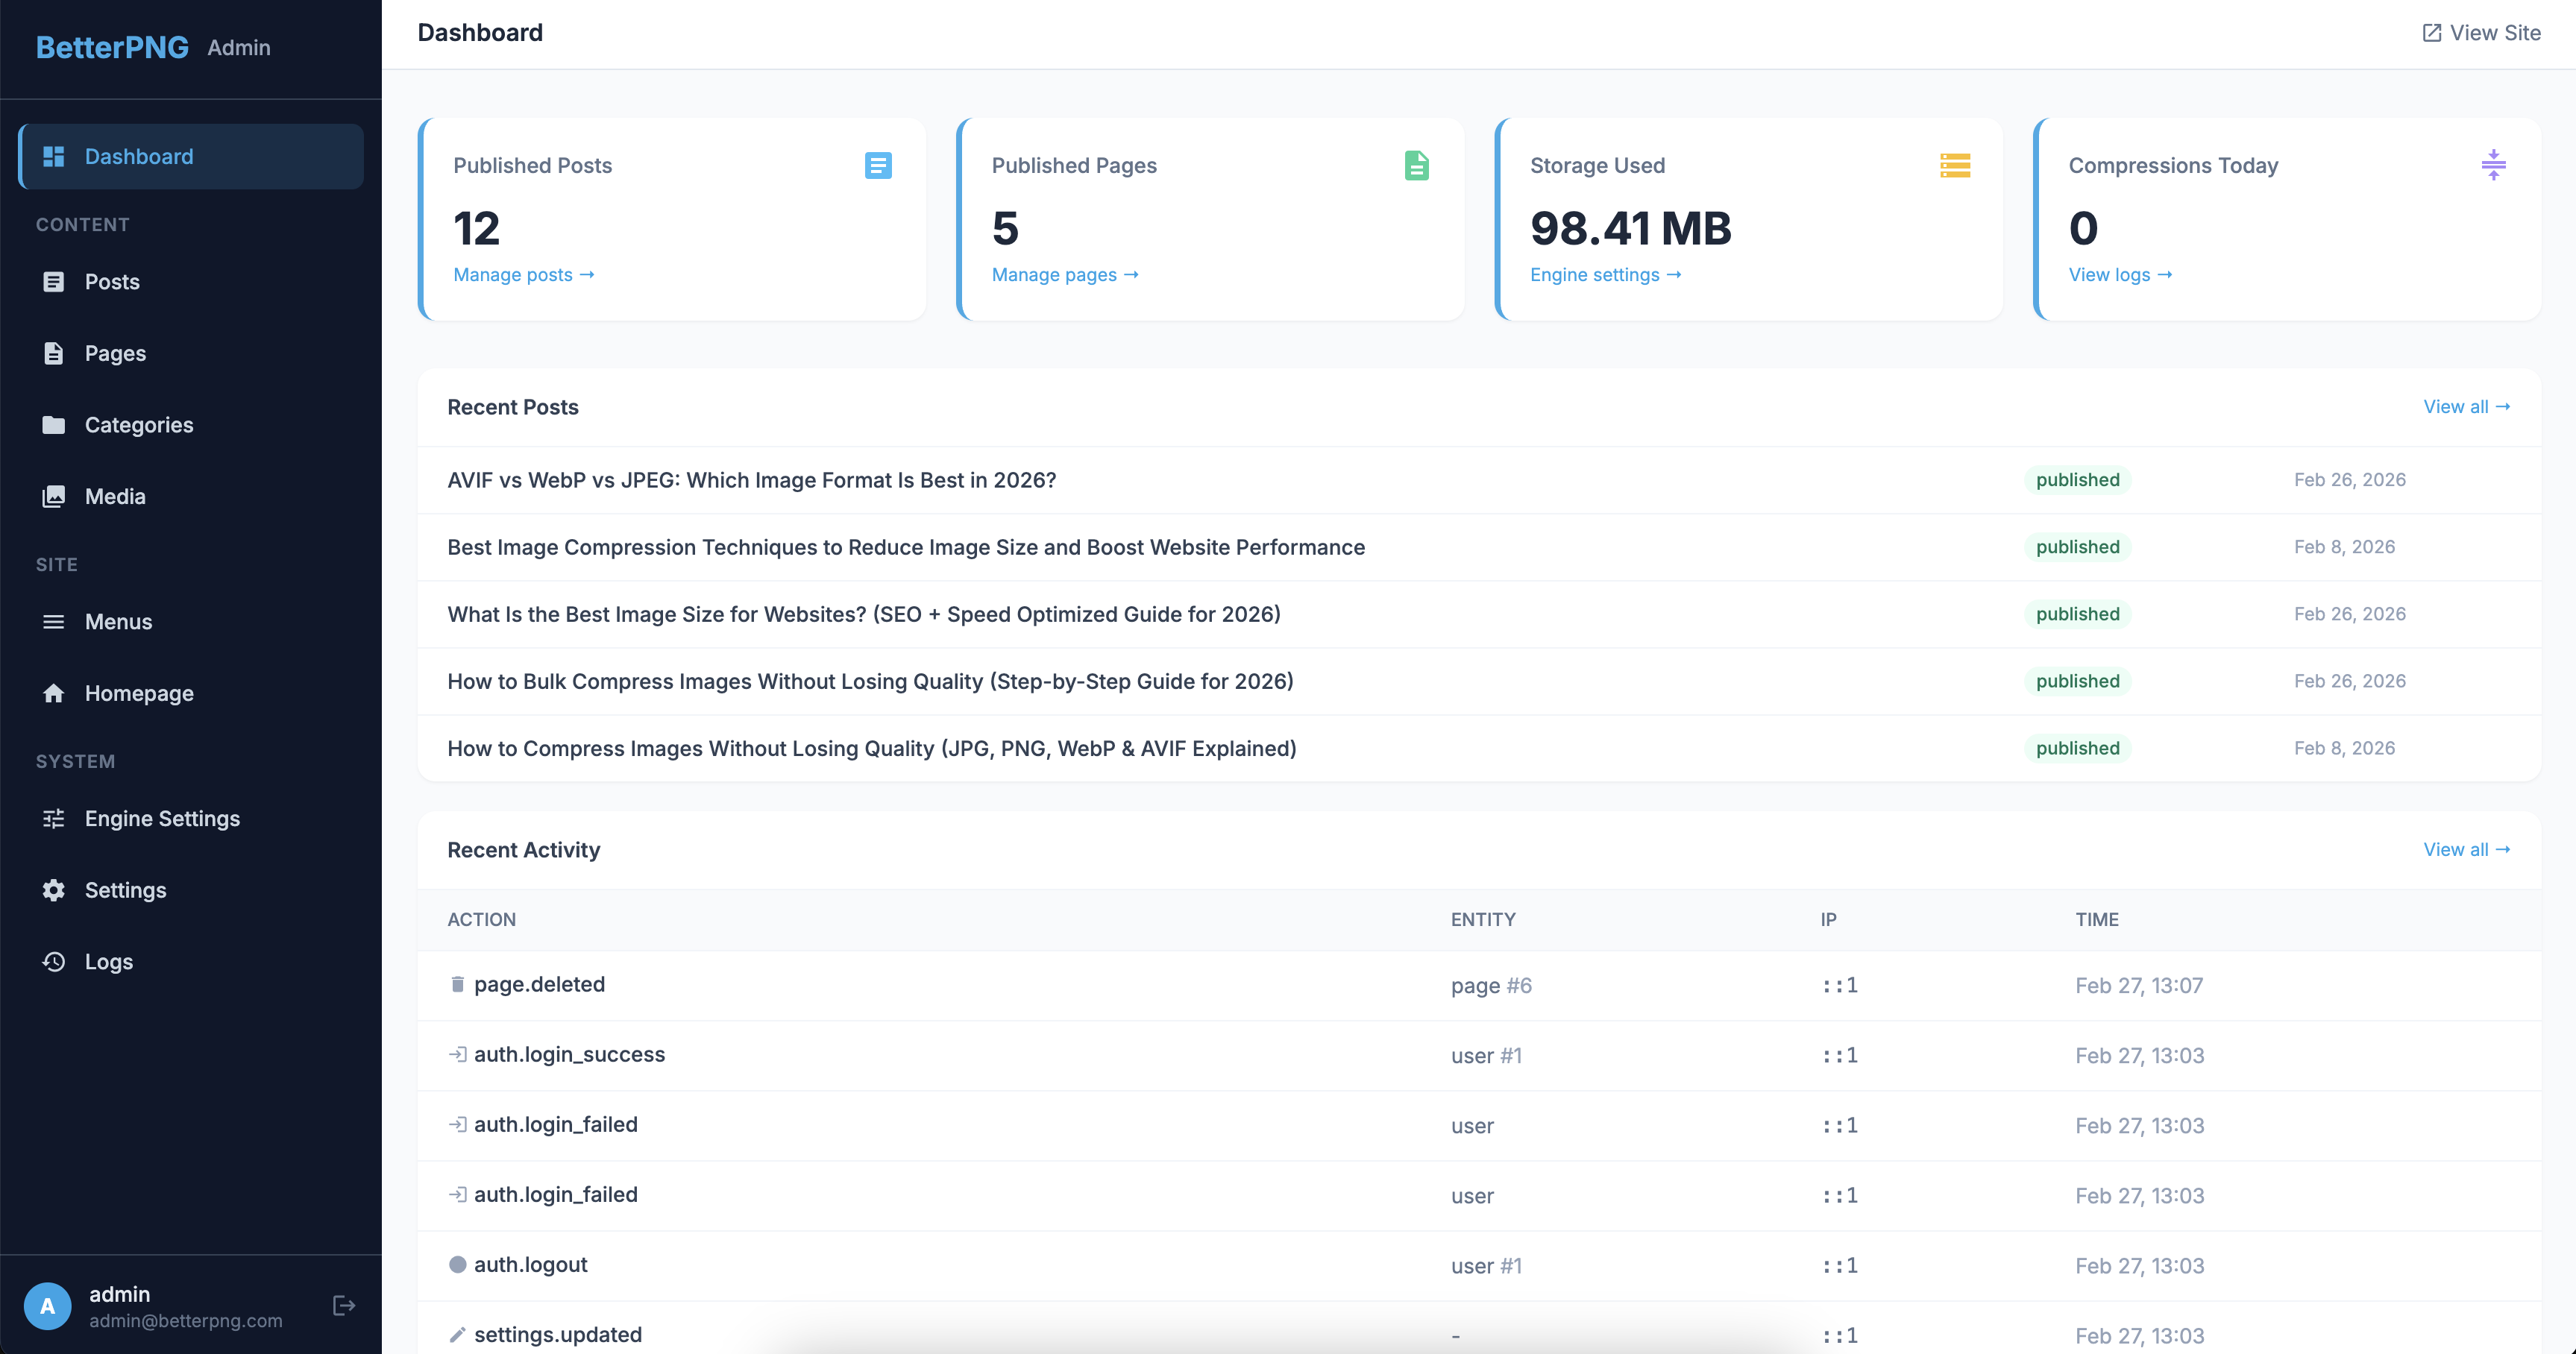Viewport: 2576px width, 1354px height.
Task: Click the Media gallery icon in sidebar
Action: coord(54,496)
